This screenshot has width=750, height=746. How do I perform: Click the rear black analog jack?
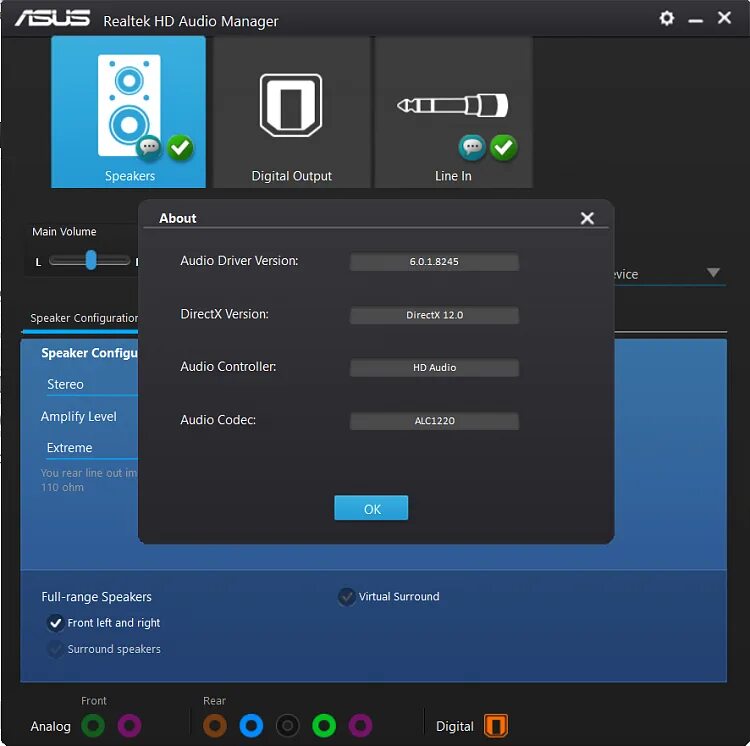tap(287, 725)
